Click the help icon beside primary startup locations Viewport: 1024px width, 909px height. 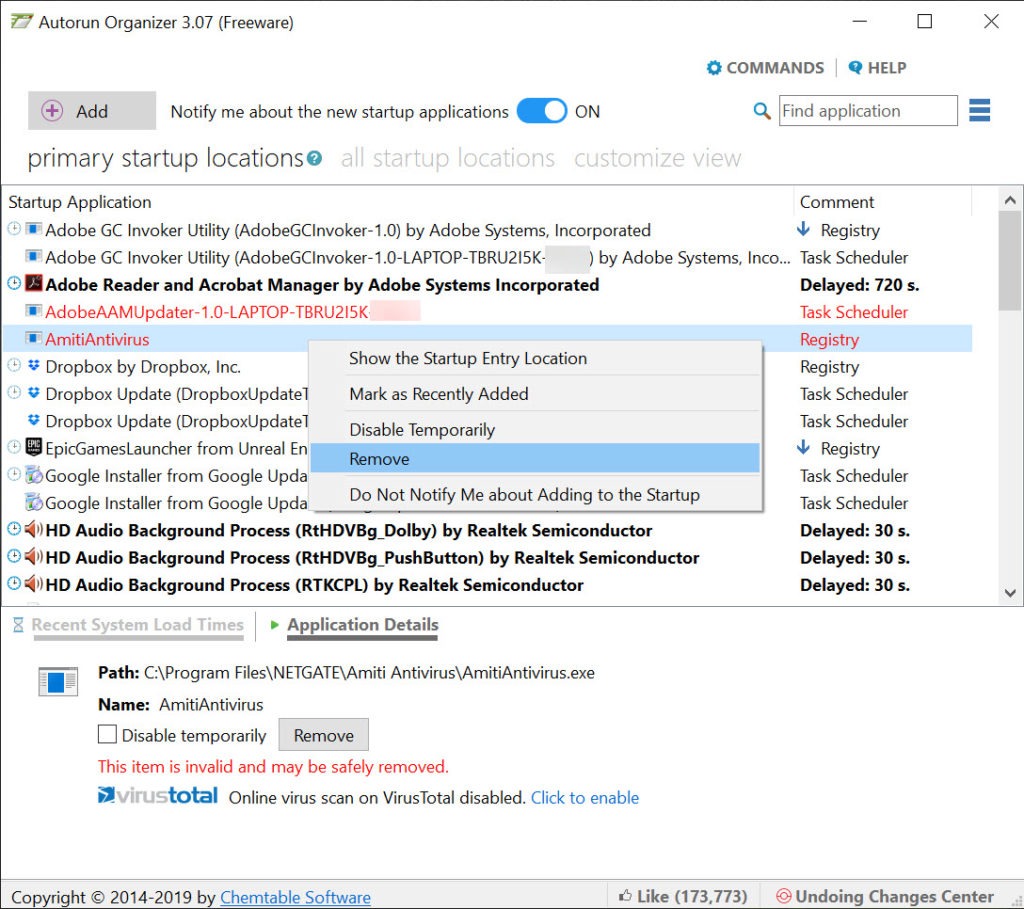[314, 158]
